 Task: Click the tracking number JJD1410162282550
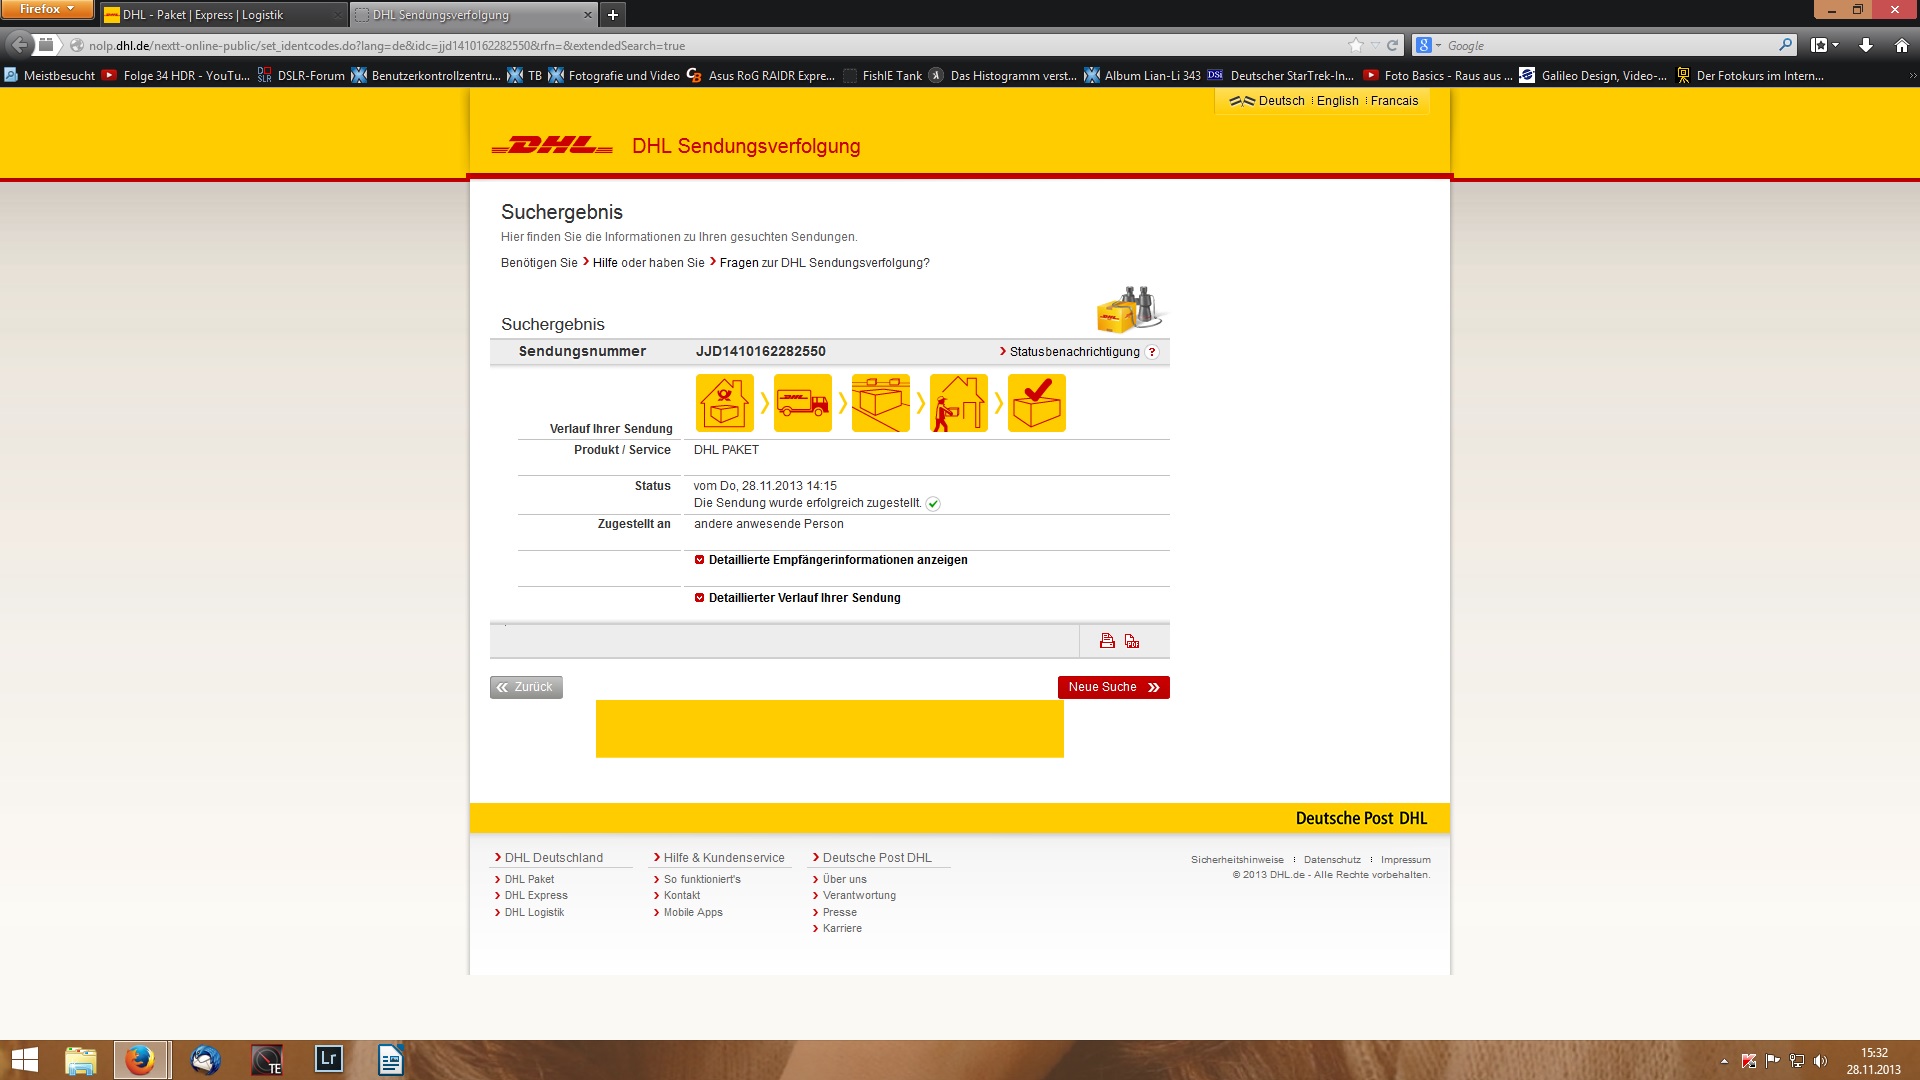tap(761, 352)
